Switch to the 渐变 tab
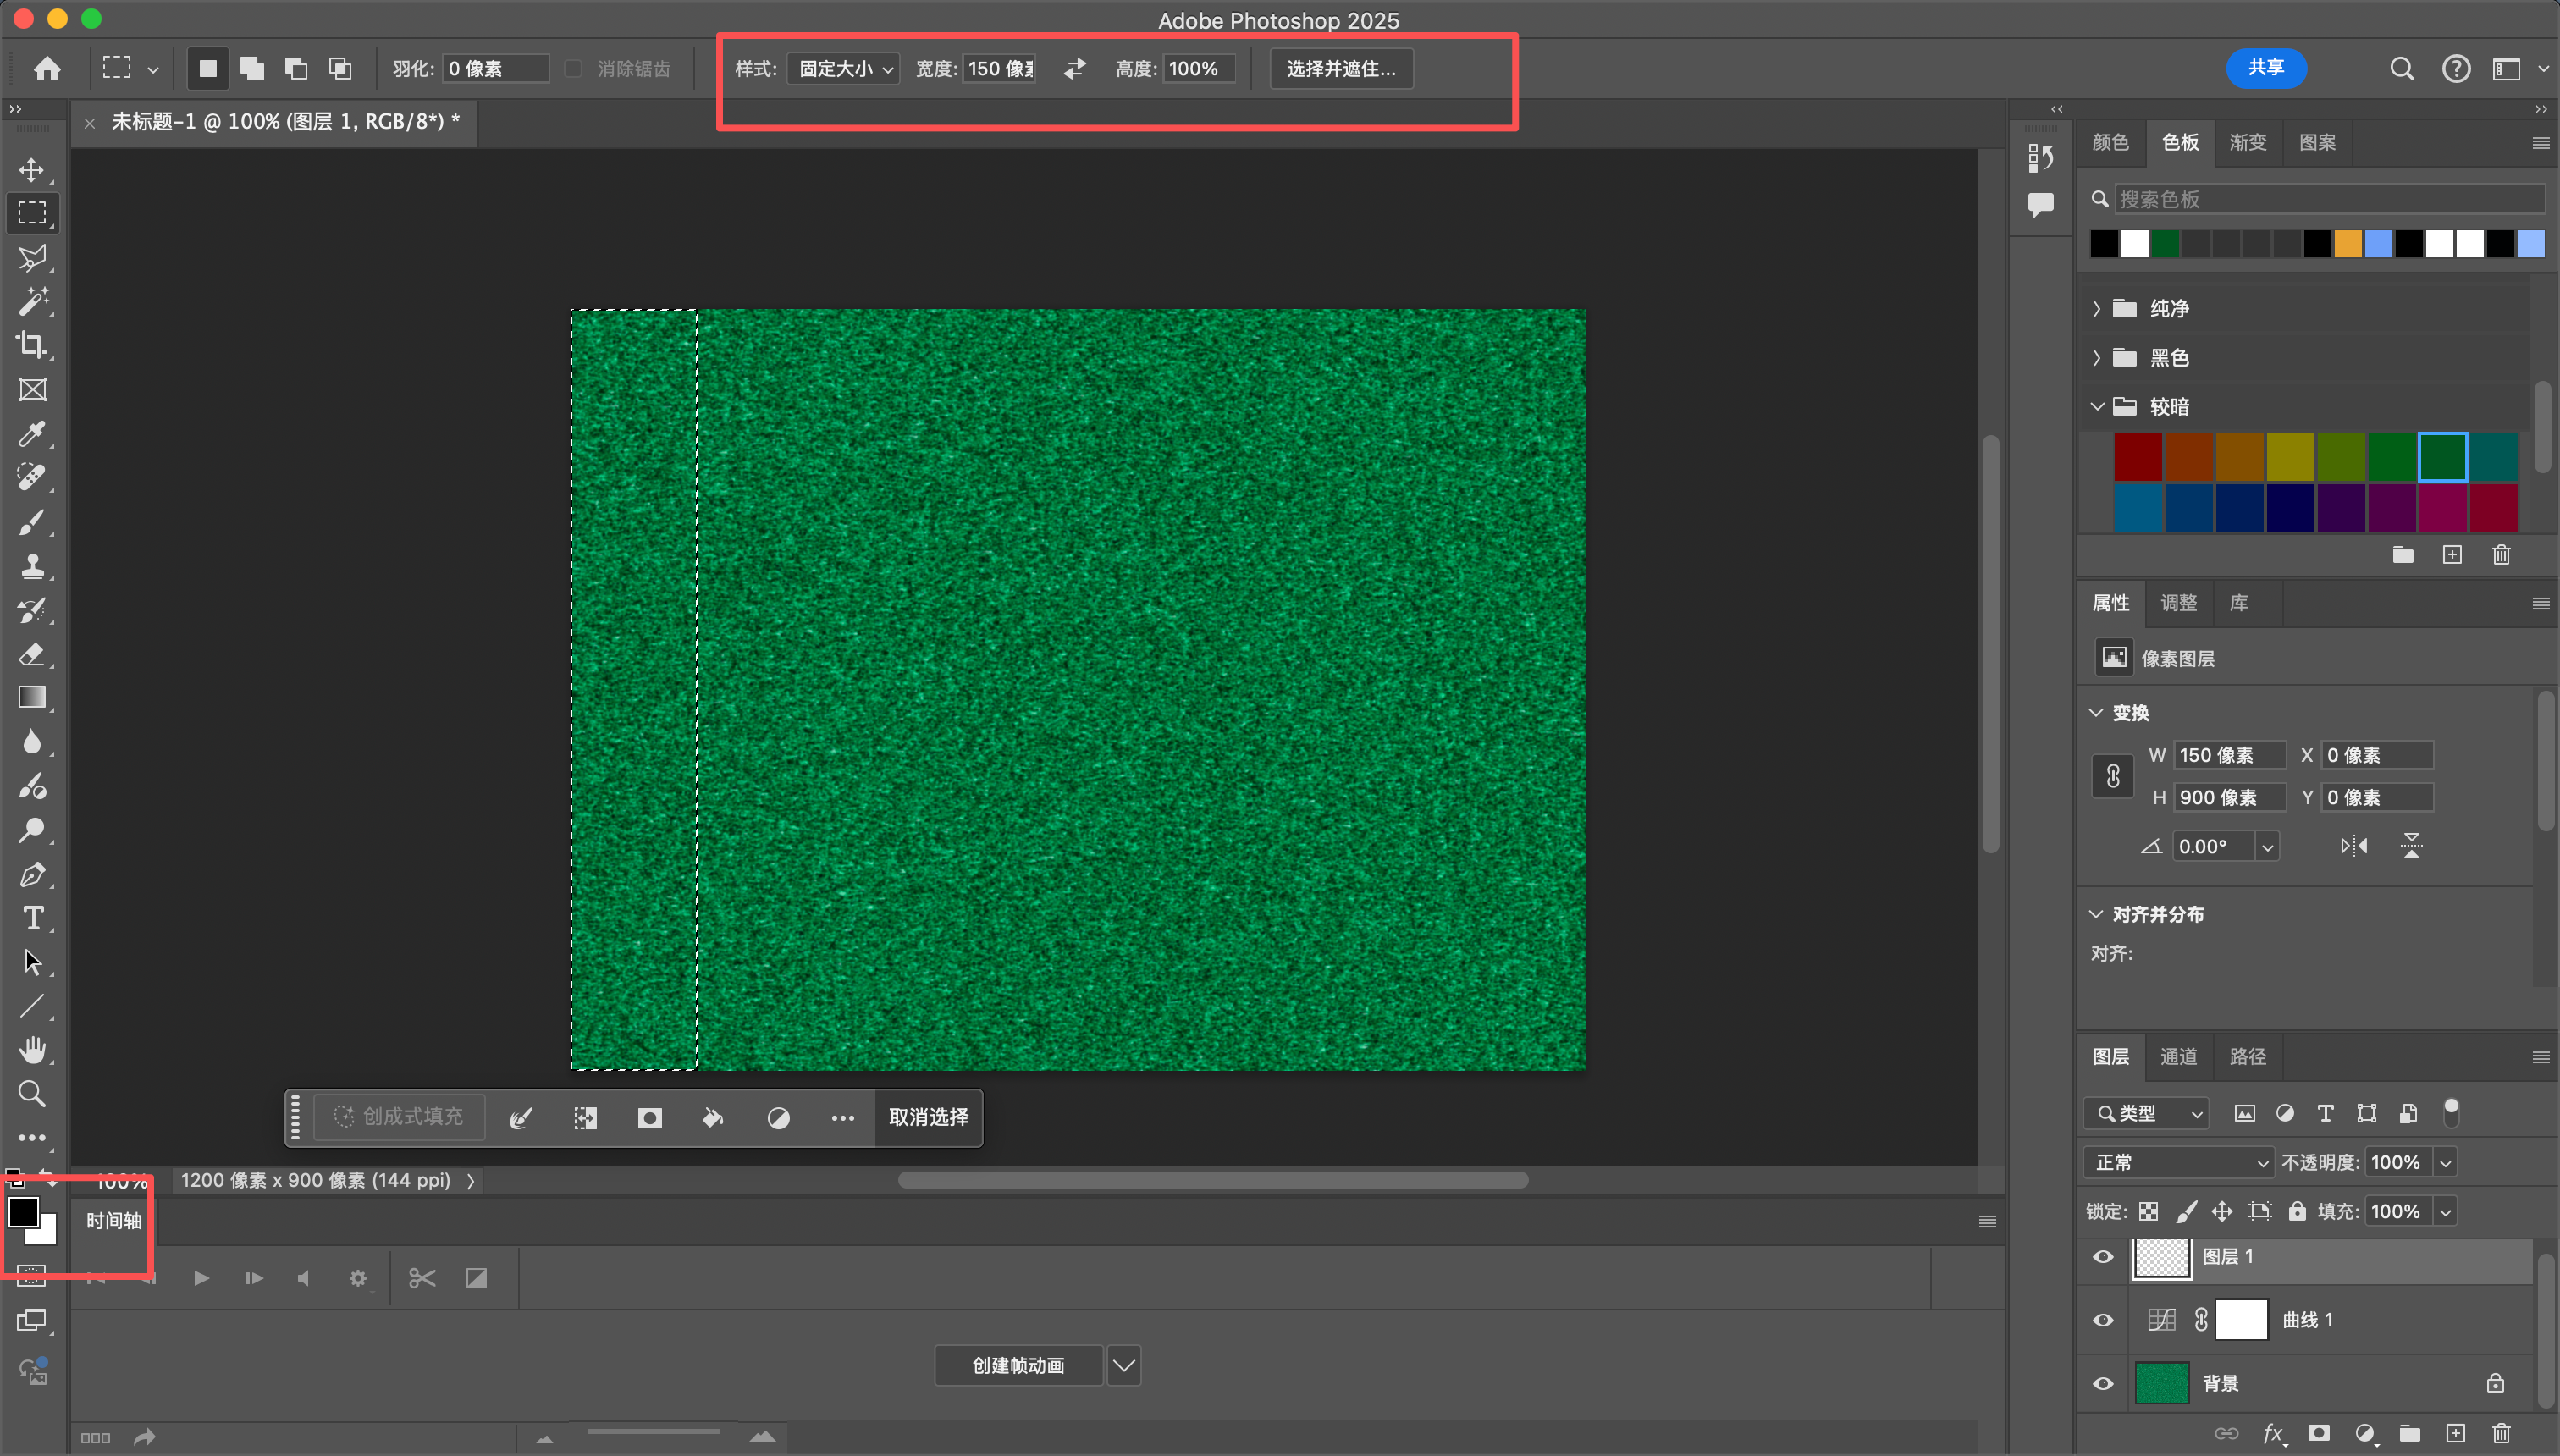The height and width of the screenshot is (1456, 2560). 2248,142
